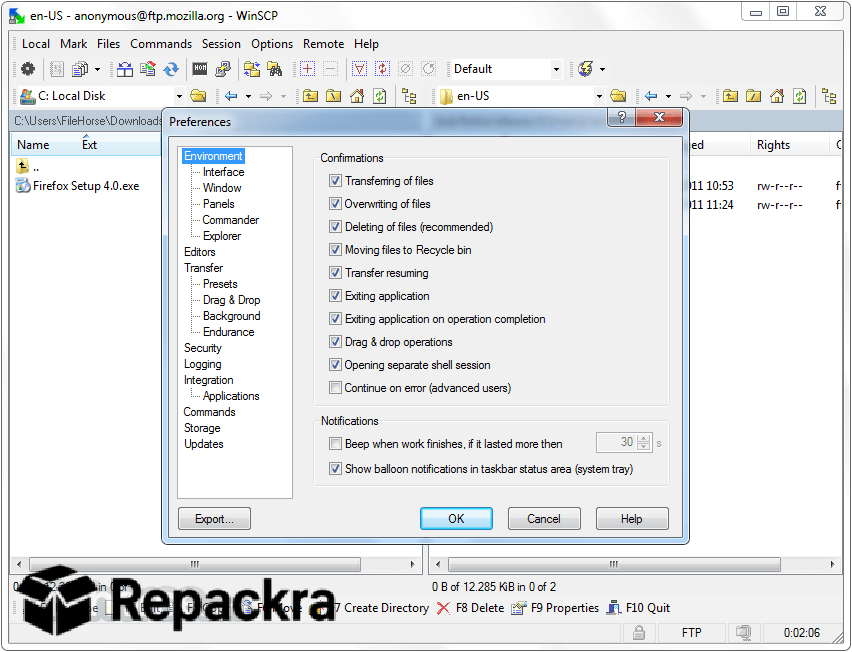Image resolution: width=852 pixels, height=652 pixels.
Task: Click the local panel Parent Directory icon
Action: (310, 96)
